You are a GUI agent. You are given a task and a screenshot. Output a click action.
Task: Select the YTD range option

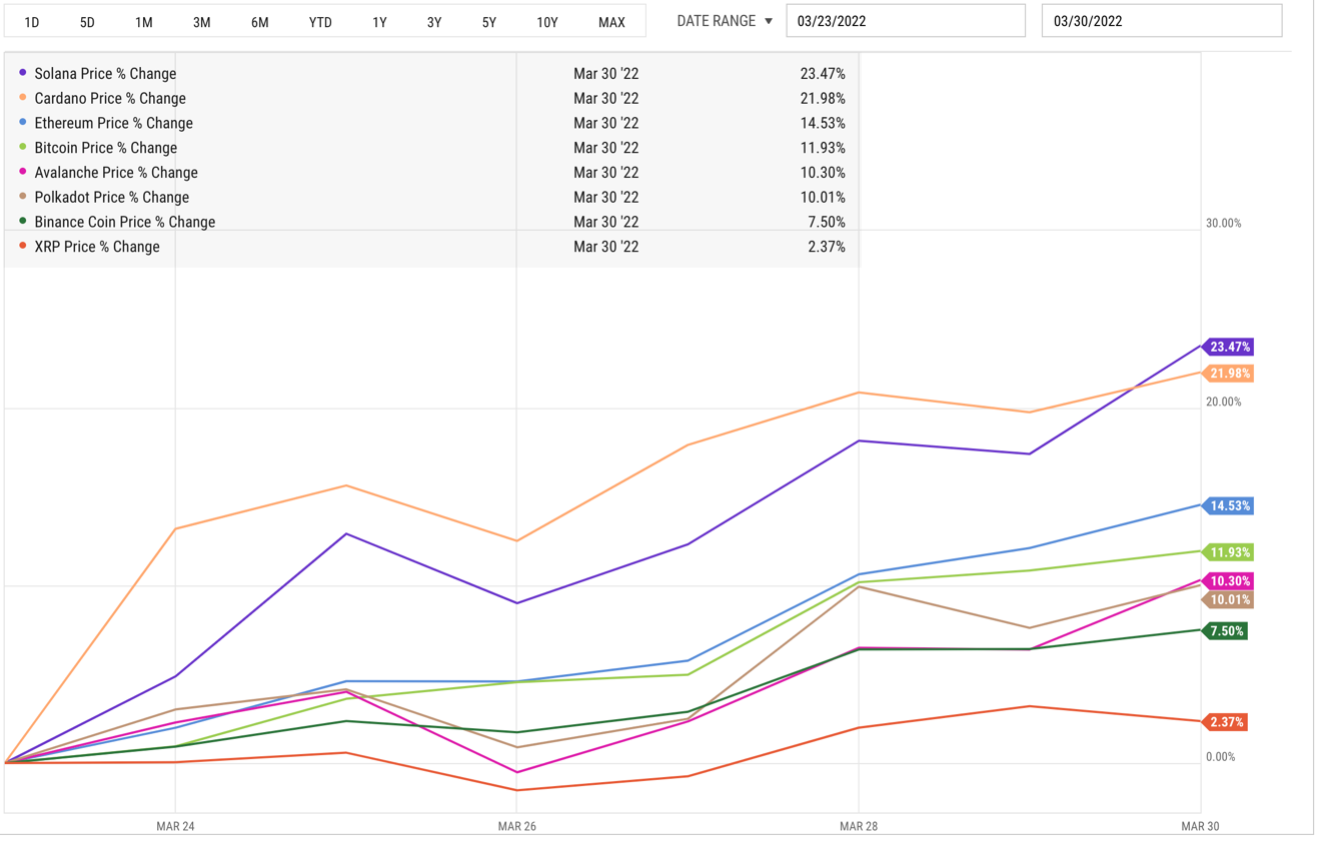[320, 22]
